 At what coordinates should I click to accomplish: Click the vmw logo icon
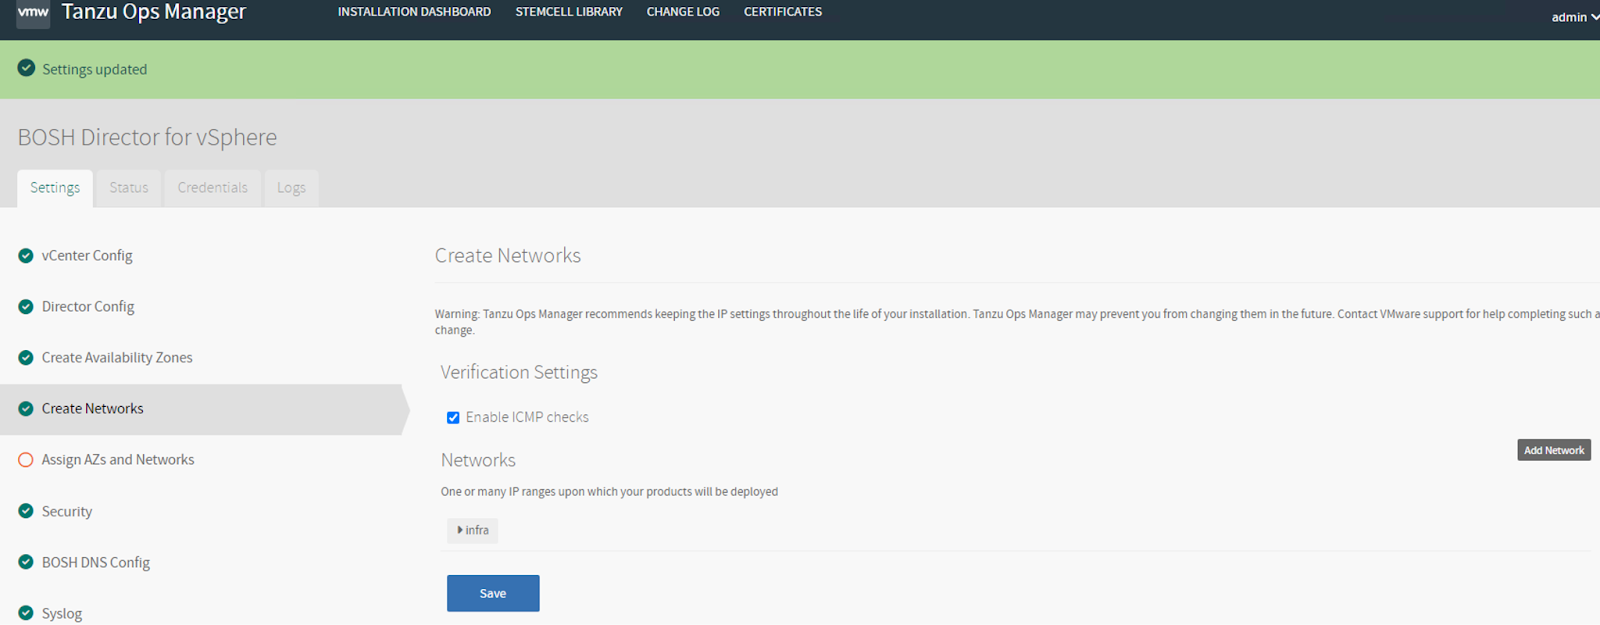33,13
